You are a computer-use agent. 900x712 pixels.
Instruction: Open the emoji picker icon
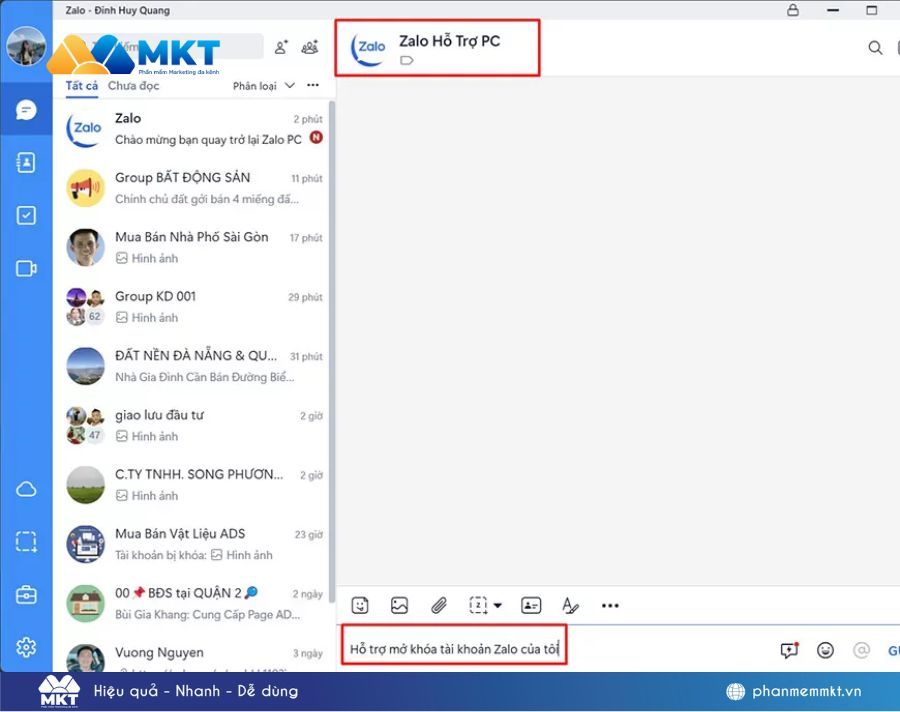tap(825, 650)
